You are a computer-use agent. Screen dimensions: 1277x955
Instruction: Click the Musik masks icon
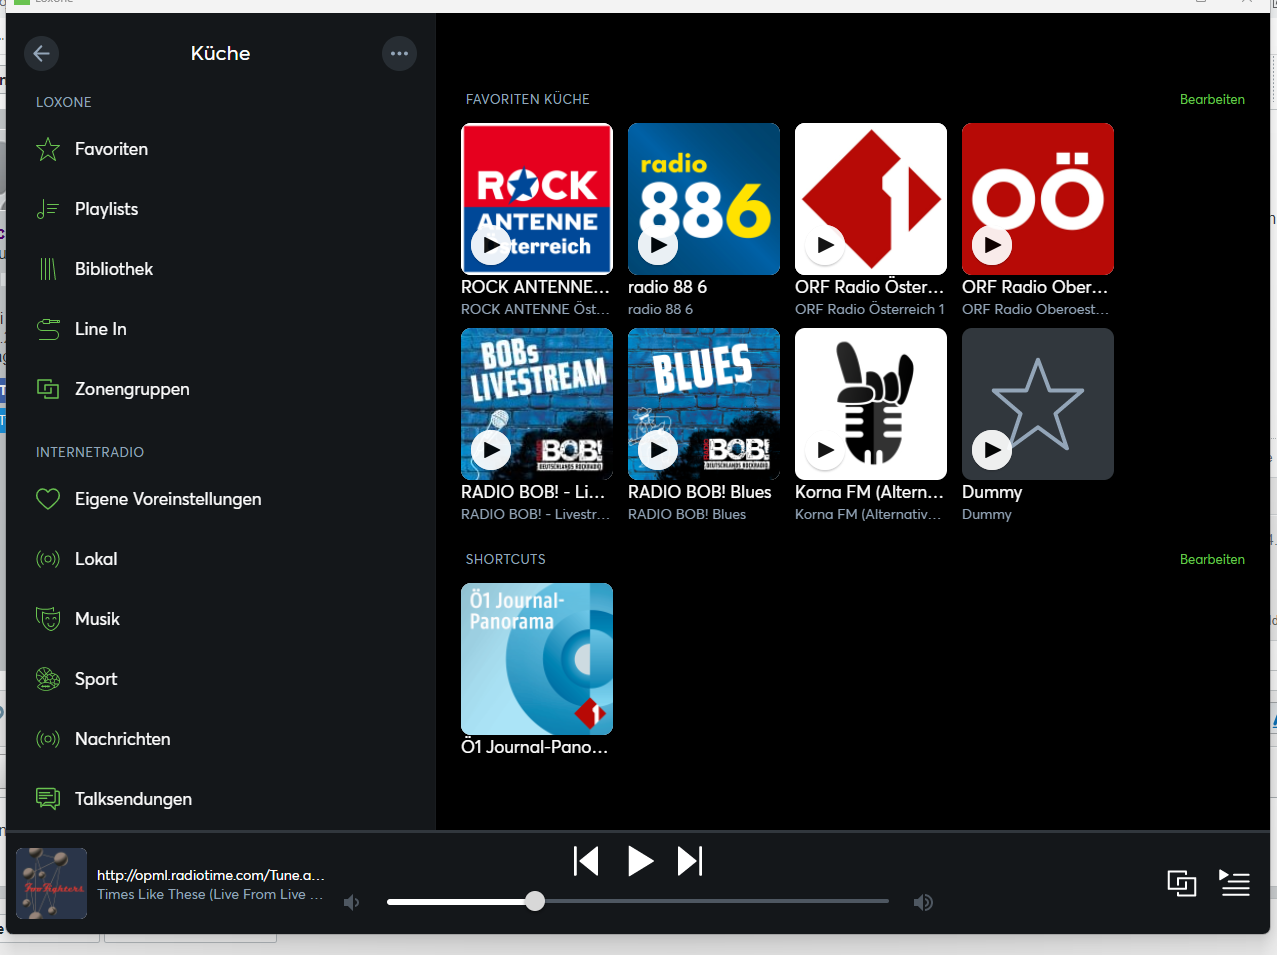(48, 619)
